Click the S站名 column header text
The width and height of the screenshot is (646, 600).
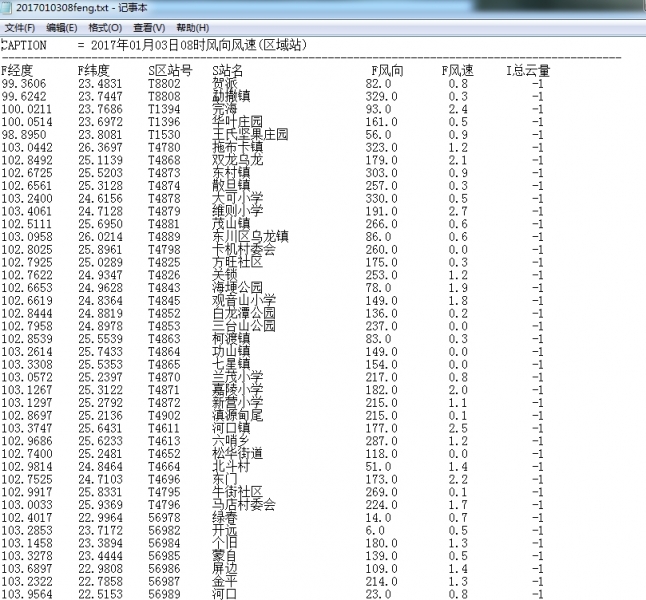228,71
